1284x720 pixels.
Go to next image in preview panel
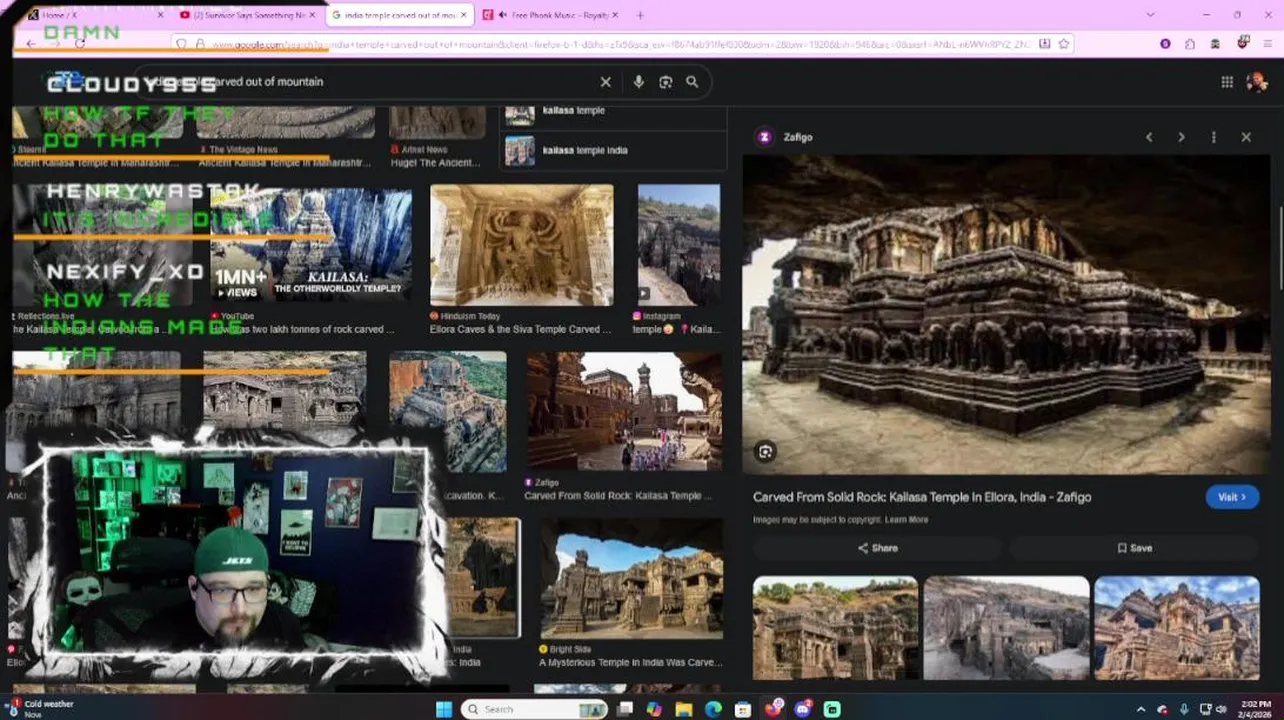[x=1181, y=137]
